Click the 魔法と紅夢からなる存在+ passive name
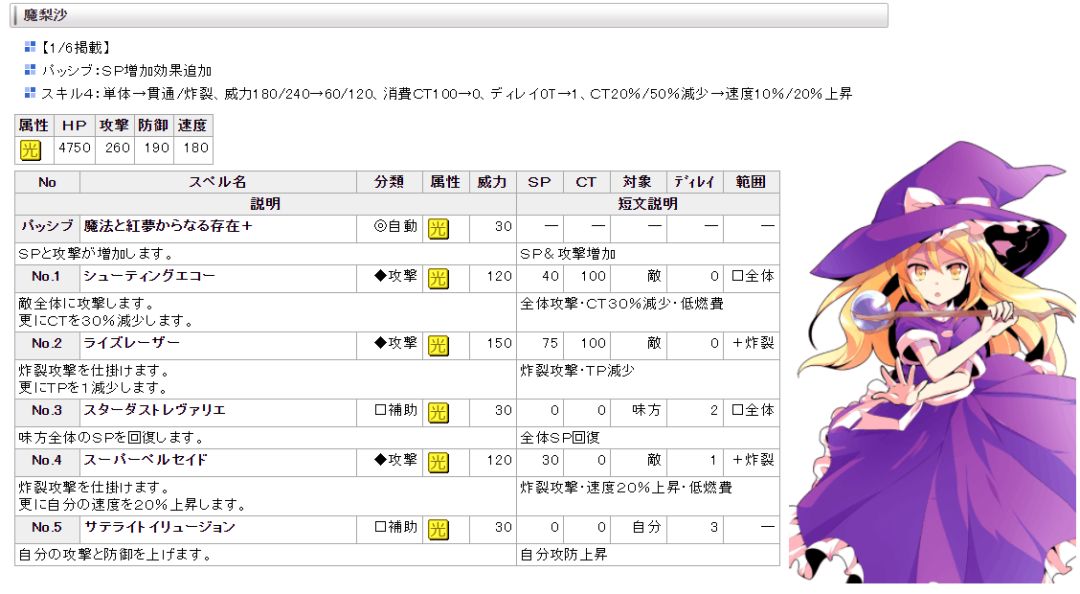 tap(167, 226)
